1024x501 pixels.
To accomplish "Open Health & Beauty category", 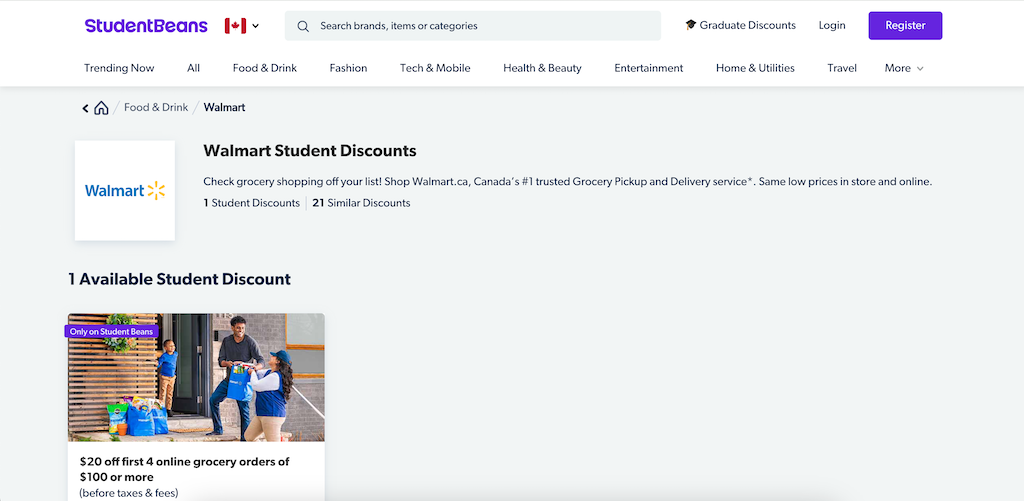I will click(542, 68).
